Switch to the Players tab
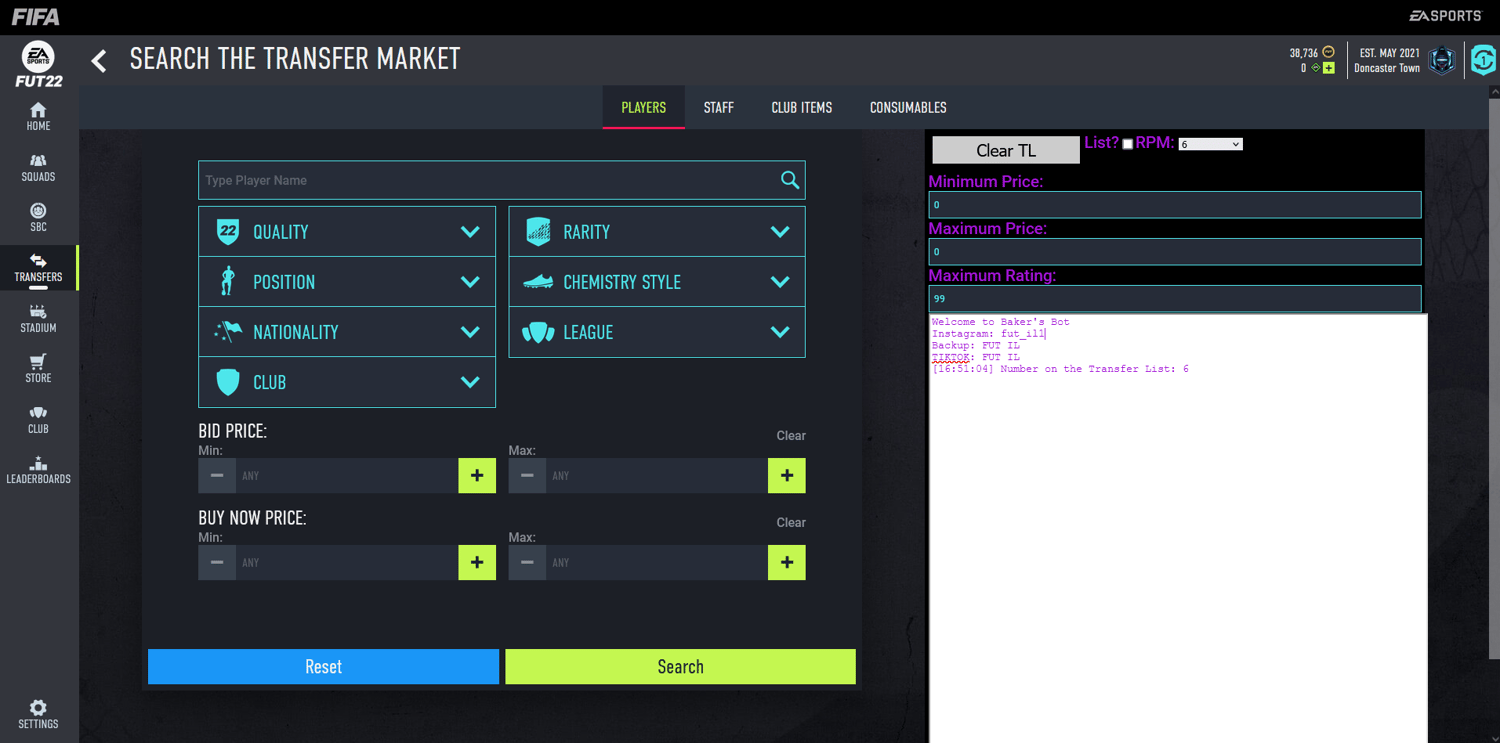The image size is (1500, 743). tap(643, 107)
